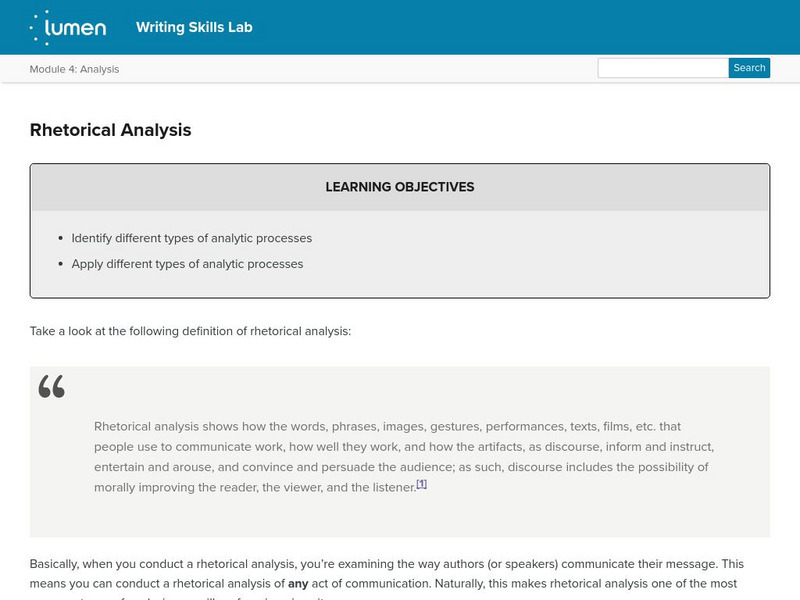Focus the search text field

tap(662, 68)
